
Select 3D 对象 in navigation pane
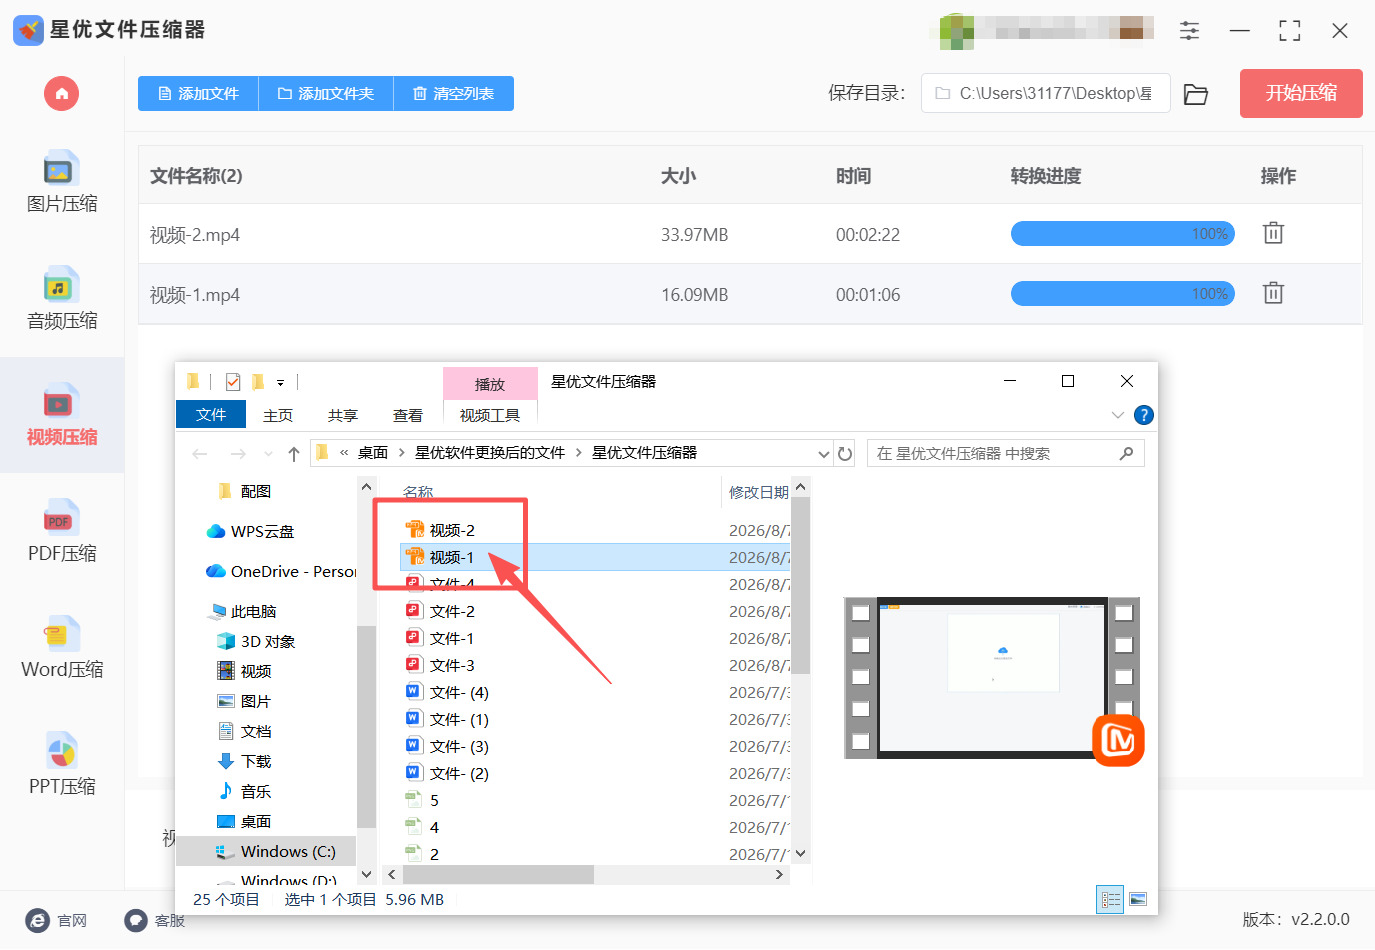[x=256, y=641]
